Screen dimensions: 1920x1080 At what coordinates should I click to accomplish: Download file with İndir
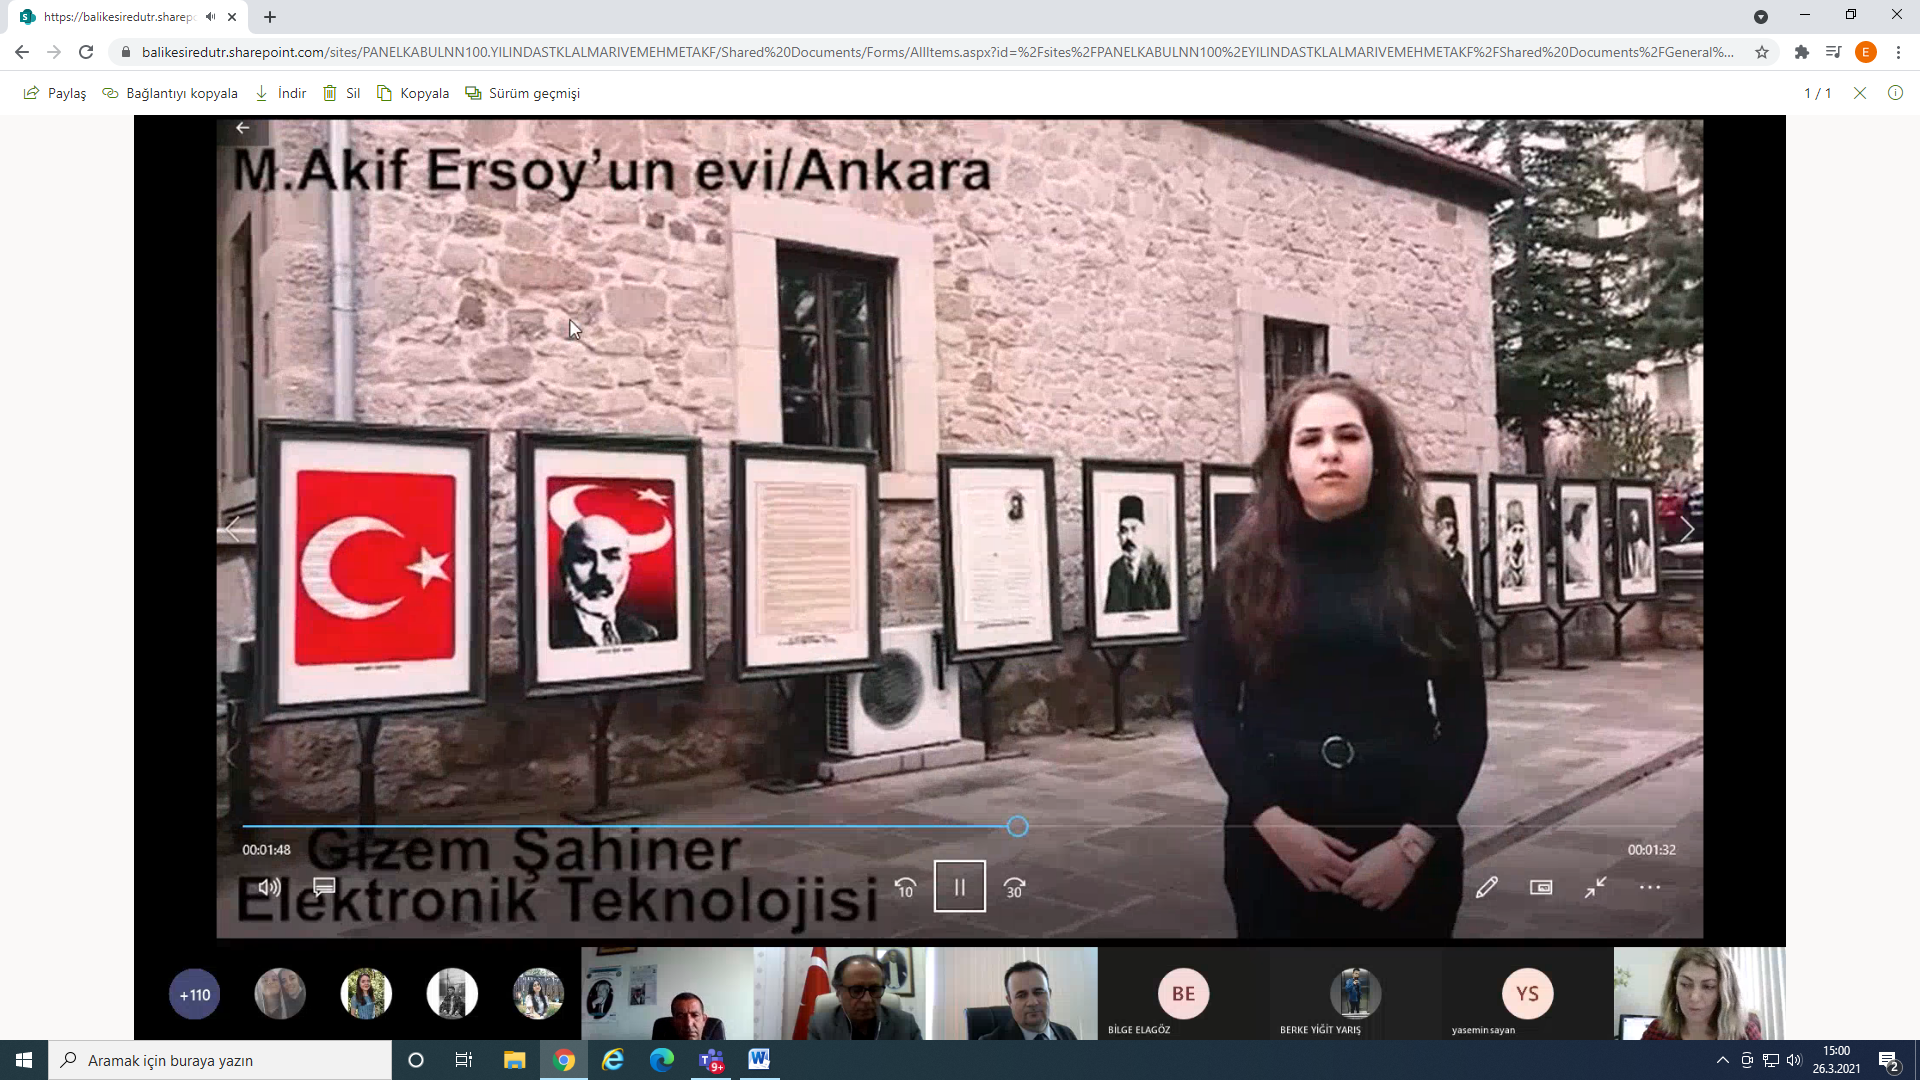tap(280, 93)
